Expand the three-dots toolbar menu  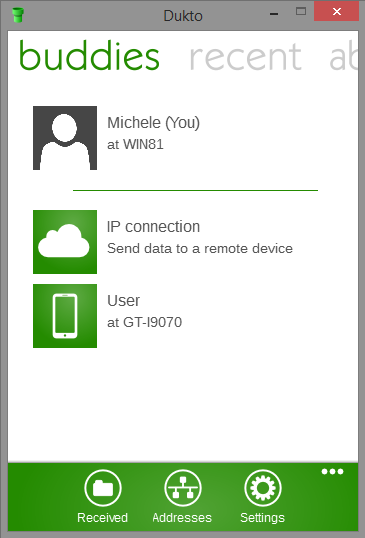pos(332,471)
